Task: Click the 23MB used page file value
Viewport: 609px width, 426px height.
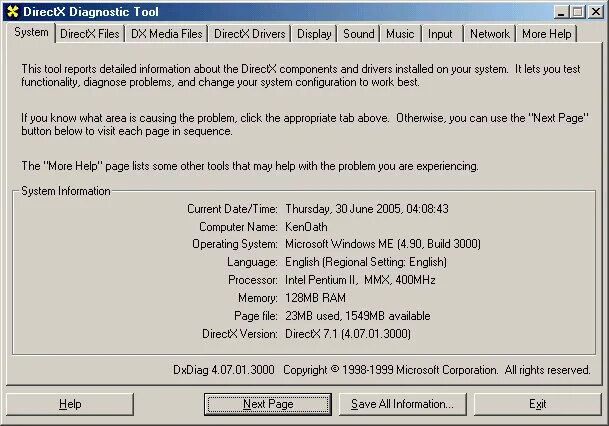Action: (358, 316)
